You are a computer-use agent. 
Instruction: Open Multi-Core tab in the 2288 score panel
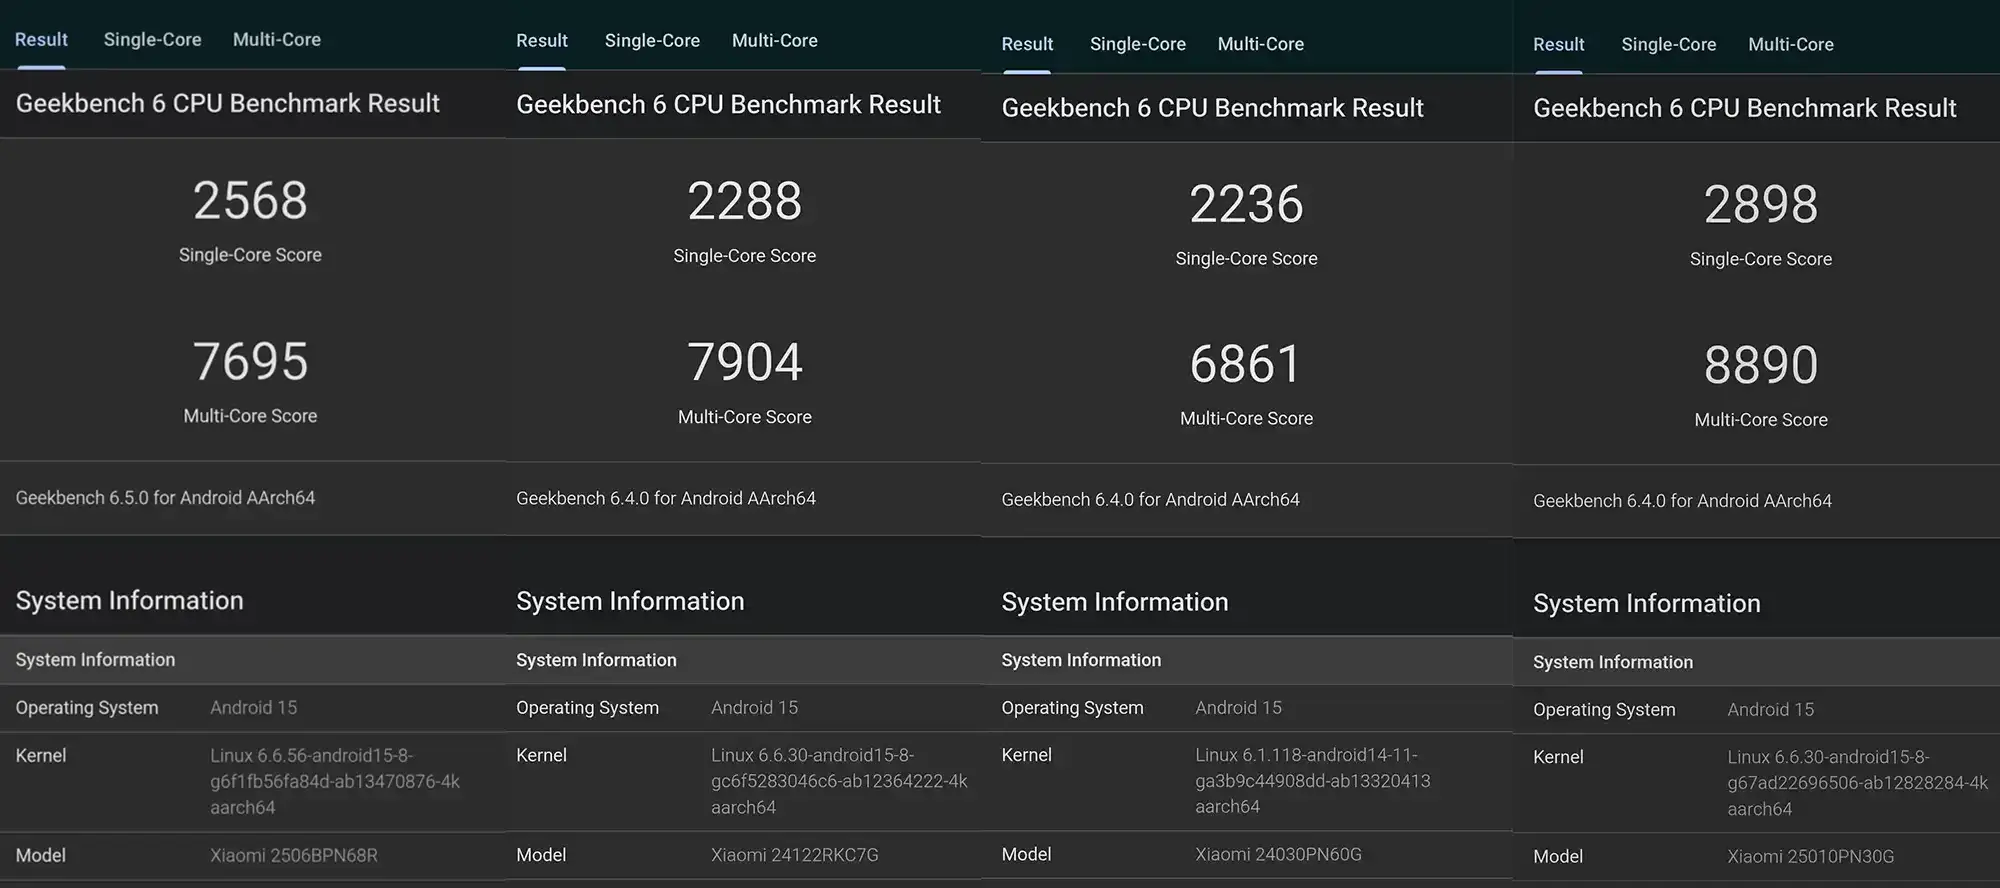[775, 41]
